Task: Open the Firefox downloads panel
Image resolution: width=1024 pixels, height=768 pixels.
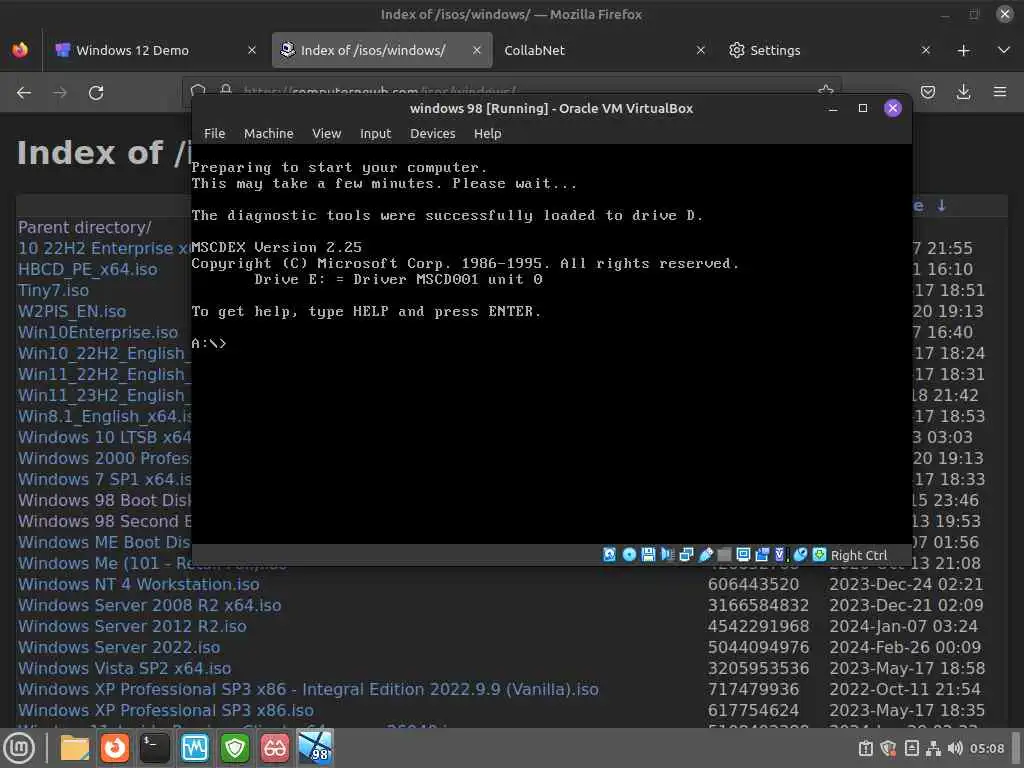Action: point(963,92)
